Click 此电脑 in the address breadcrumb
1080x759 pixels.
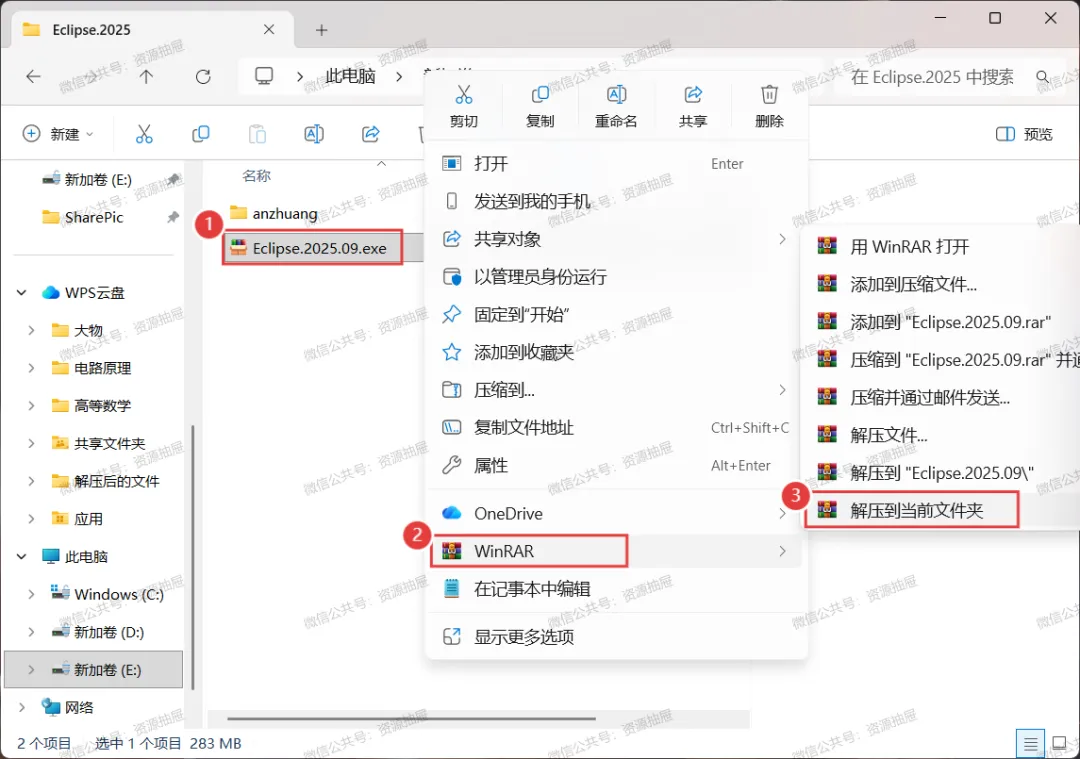[x=350, y=76]
